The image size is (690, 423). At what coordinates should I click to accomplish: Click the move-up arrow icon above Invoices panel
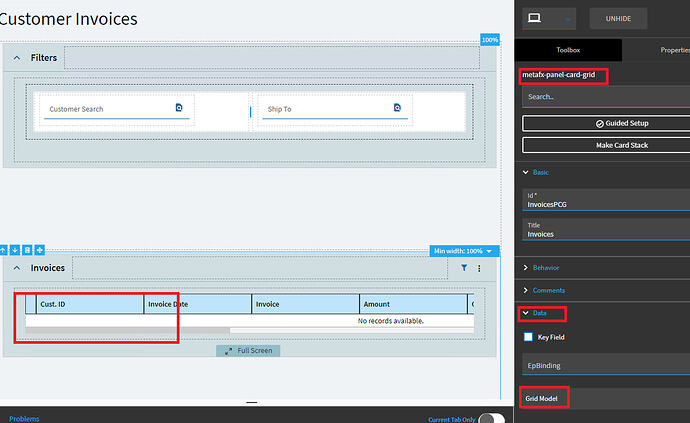tap(3, 250)
